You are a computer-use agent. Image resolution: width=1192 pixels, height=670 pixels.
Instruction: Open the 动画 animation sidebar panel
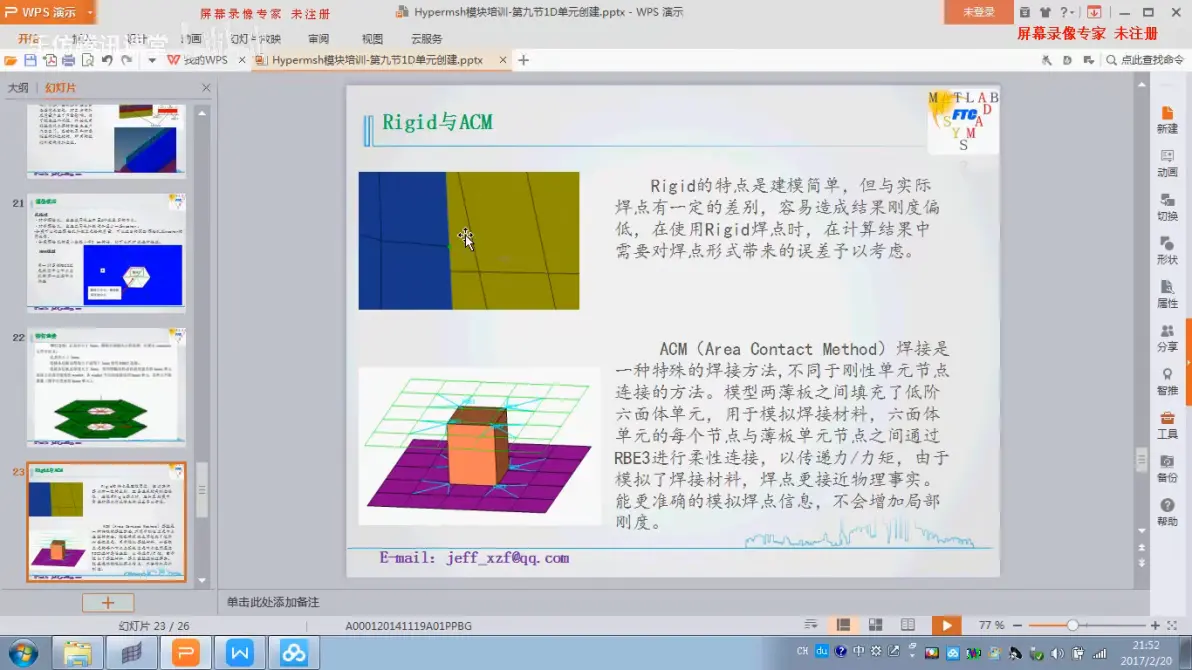pos(1167,164)
